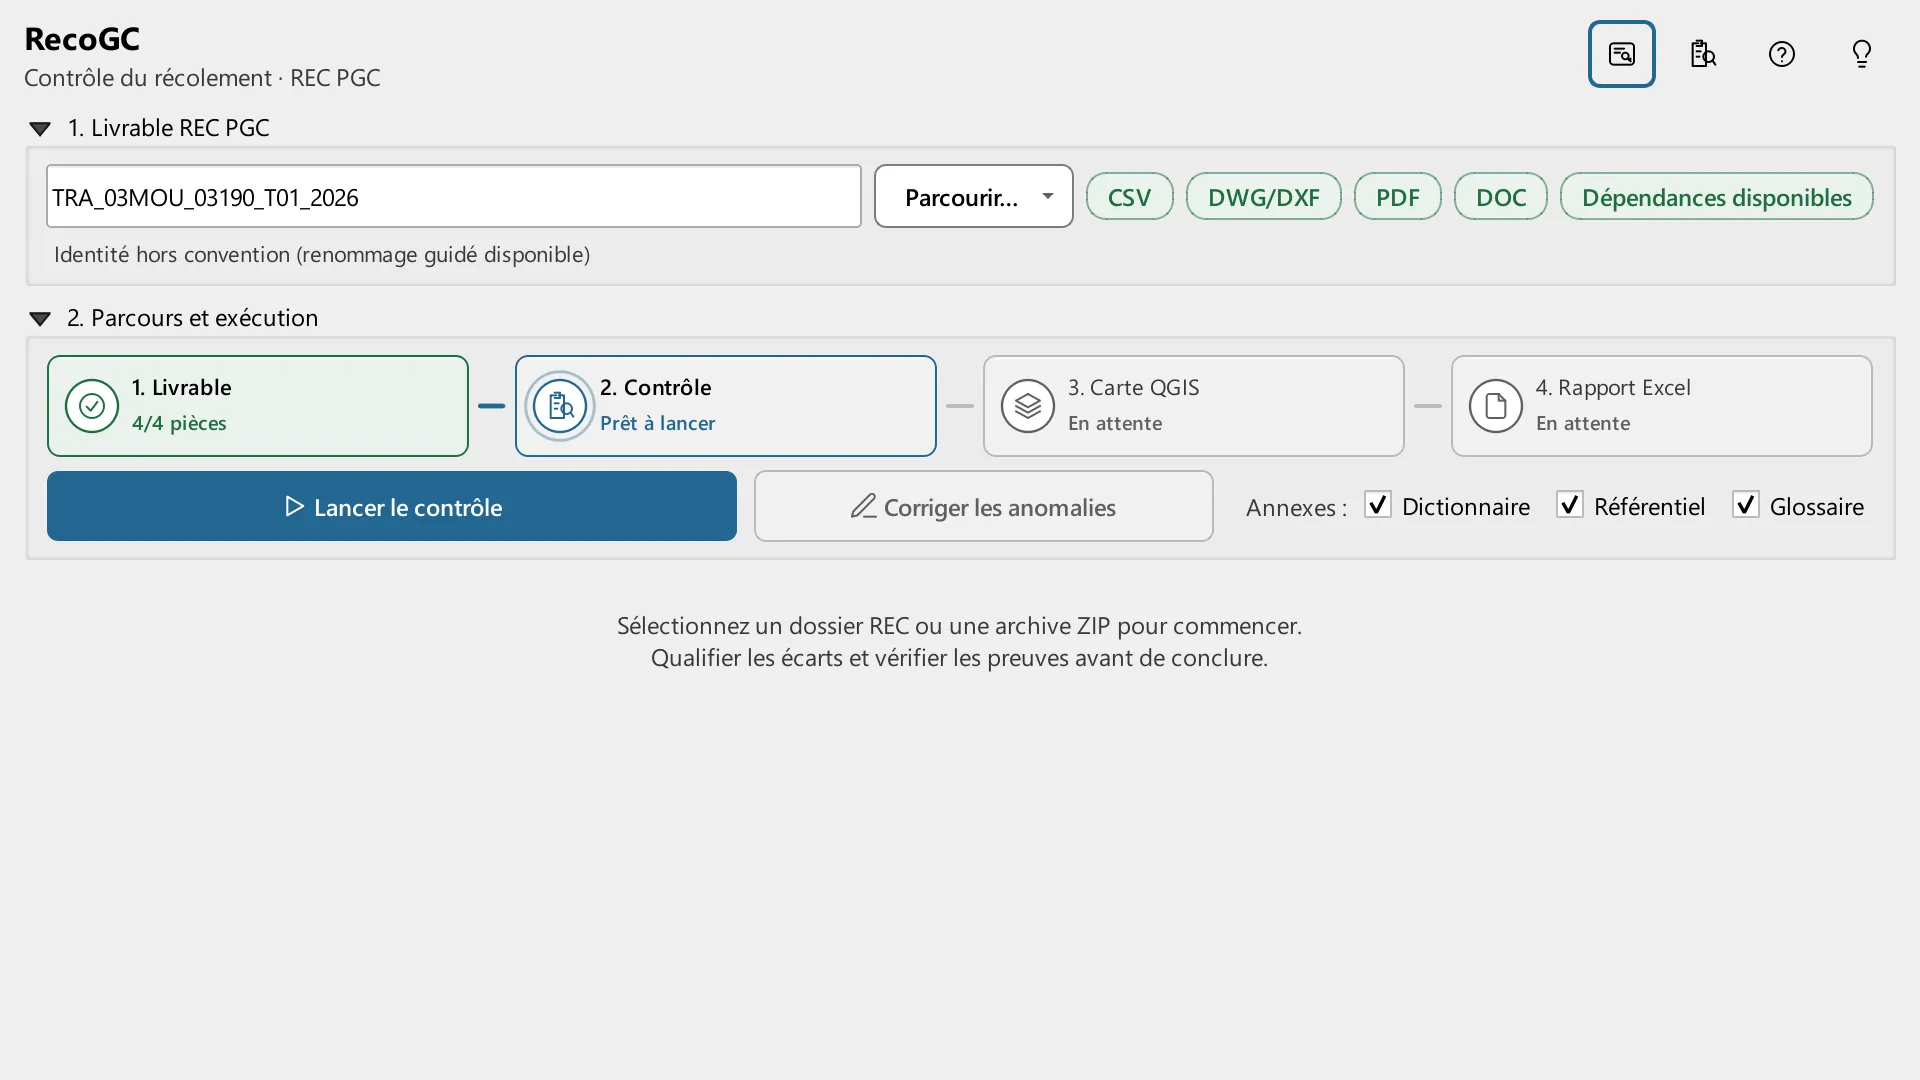1920x1080 pixels.
Task: Click 'Contrôle du récolement · REC PGC' subtitle
Action: coord(202,78)
